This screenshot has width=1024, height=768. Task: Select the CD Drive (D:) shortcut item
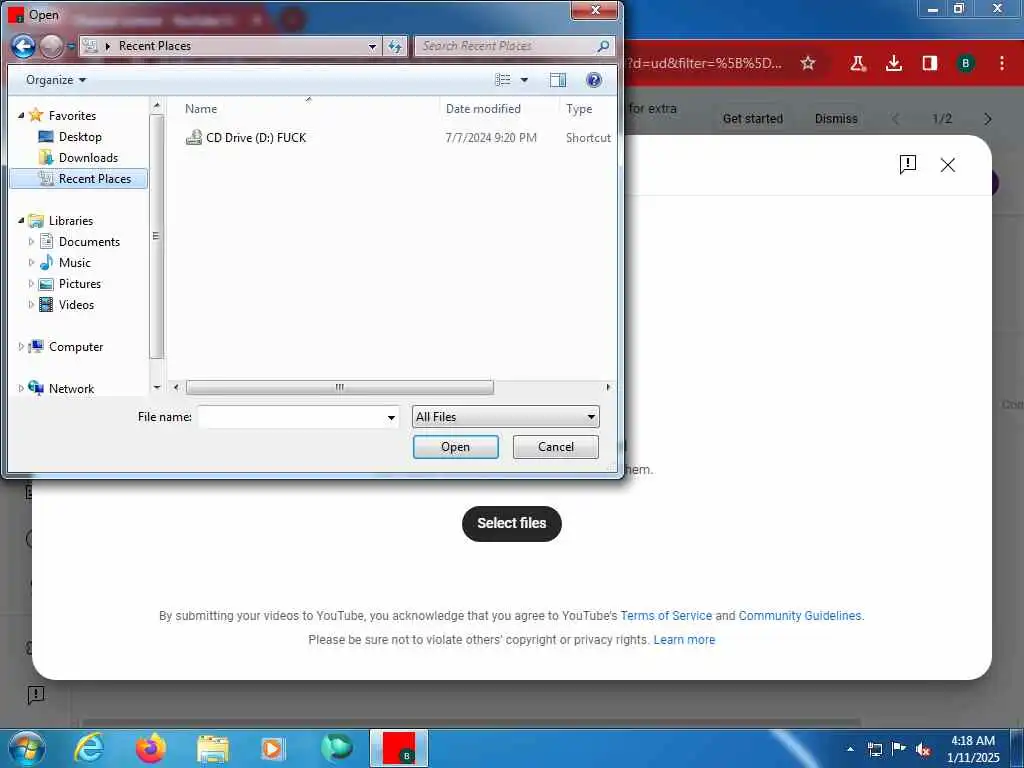click(255, 138)
